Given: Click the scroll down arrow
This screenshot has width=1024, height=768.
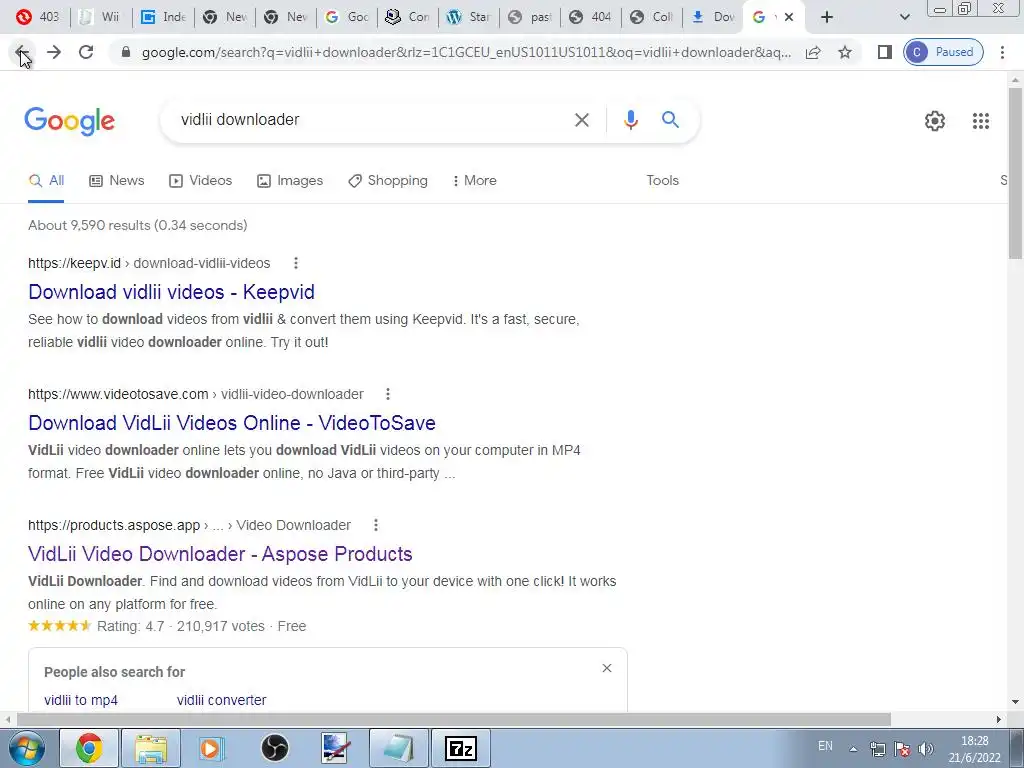Looking at the screenshot, I should 1015,702.
